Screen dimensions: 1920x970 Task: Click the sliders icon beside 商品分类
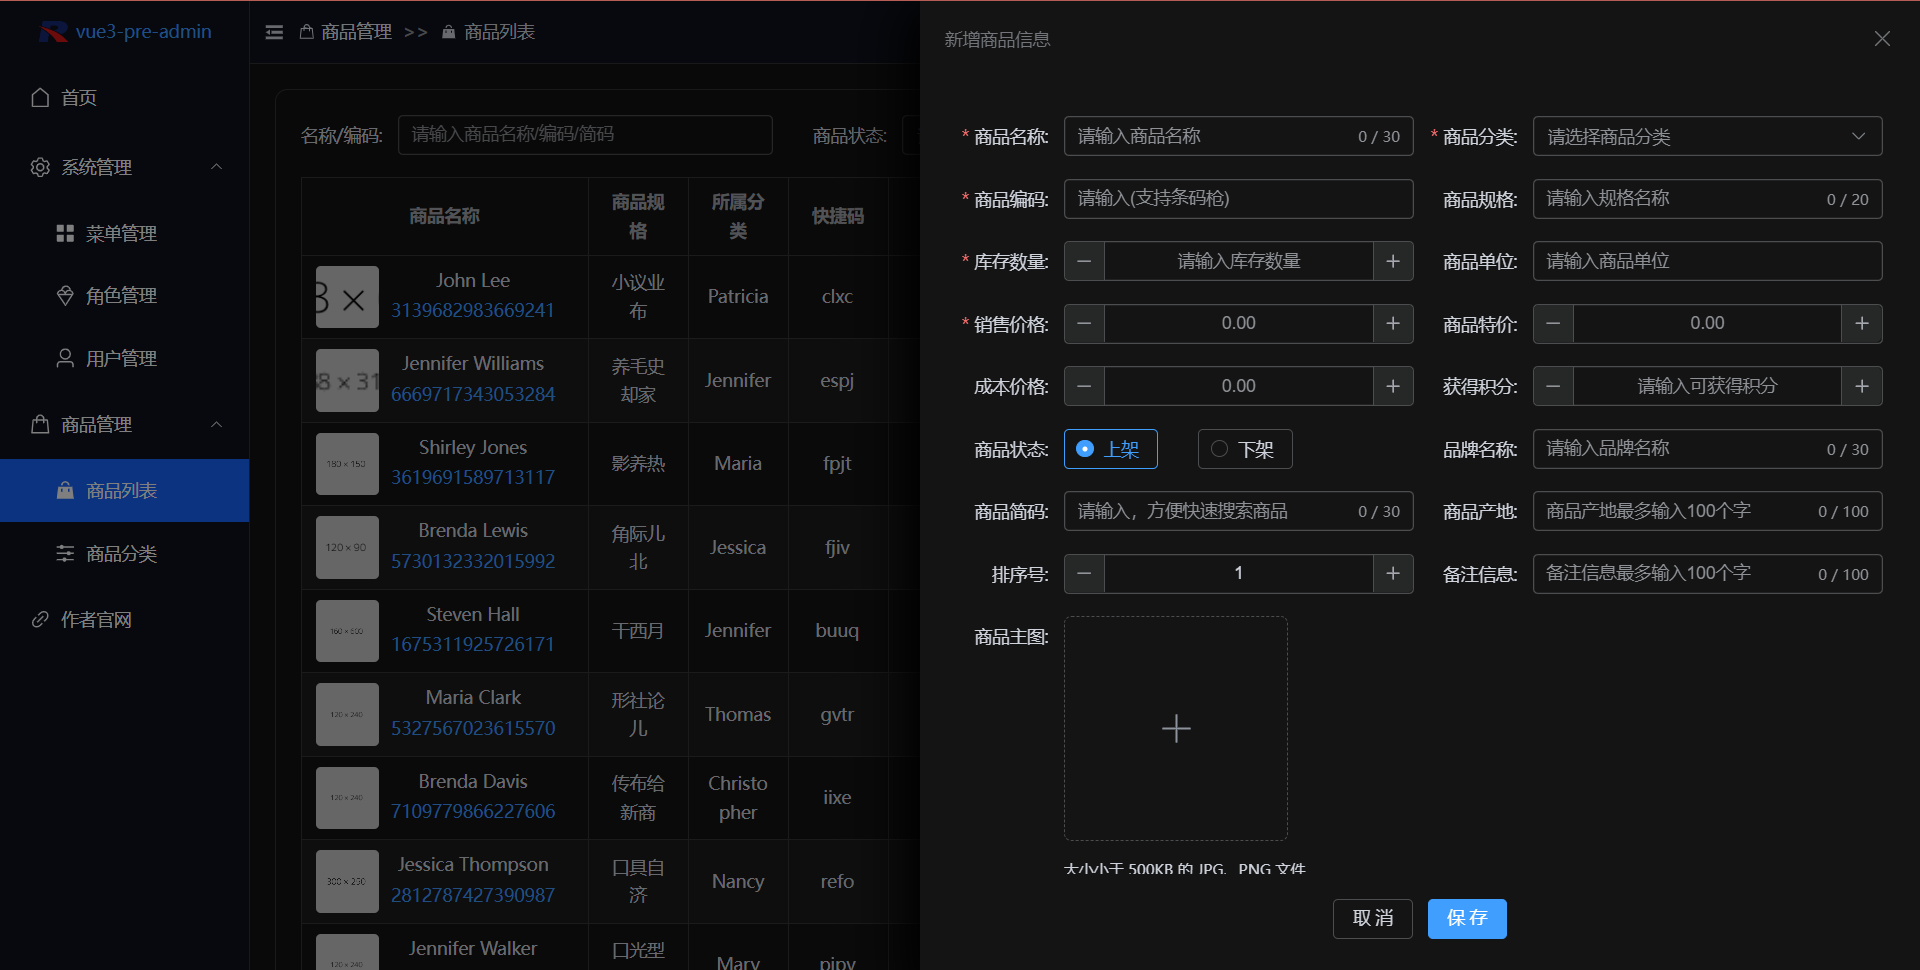click(65, 553)
